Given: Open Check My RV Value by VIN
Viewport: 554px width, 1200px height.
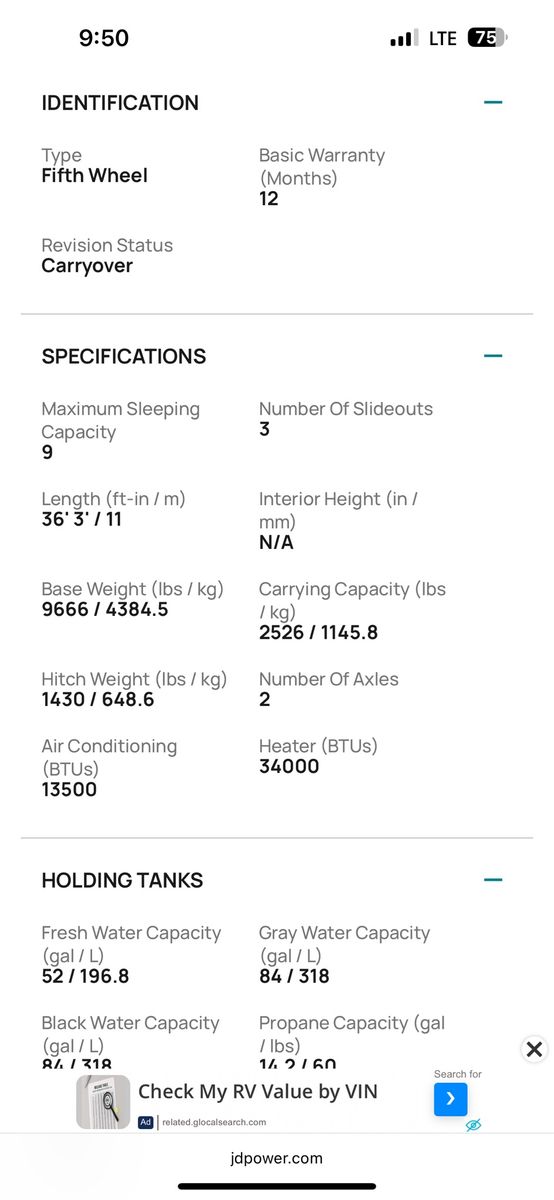Looking at the screenshot, I should point(258,1092).
